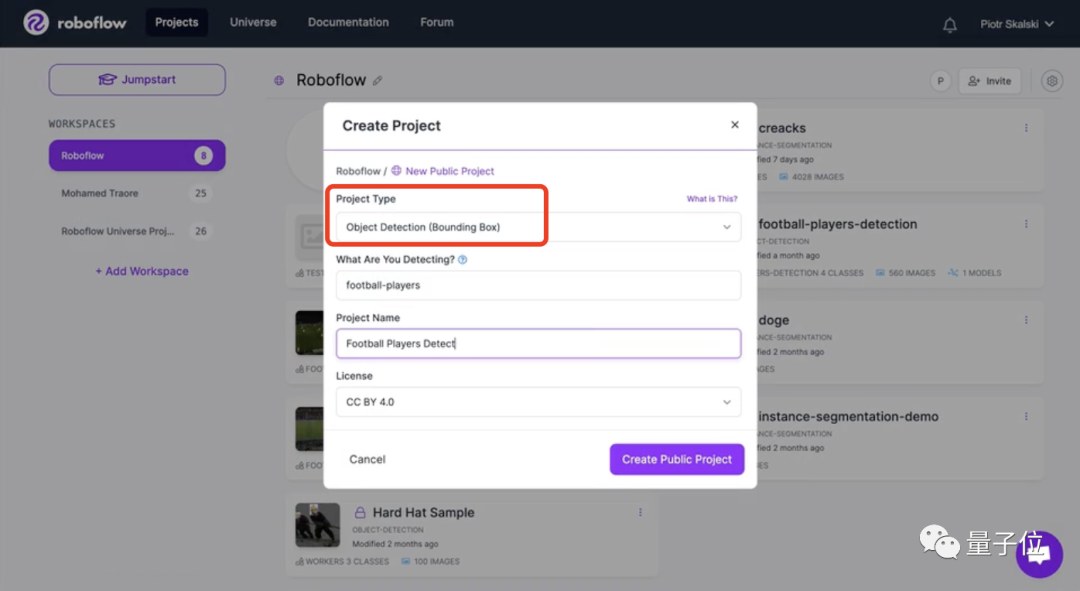Viewport: 1080px width, 591px height.
Task: Expand Piotr Skalski user menu
Action: pos(1017,24)
